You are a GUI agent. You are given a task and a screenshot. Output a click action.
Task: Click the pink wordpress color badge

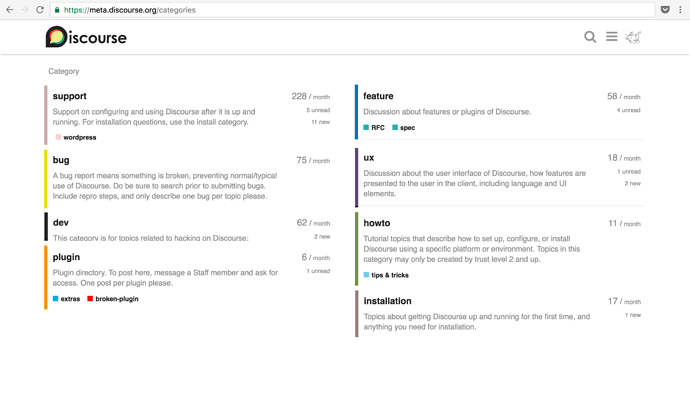pos(58,137)
